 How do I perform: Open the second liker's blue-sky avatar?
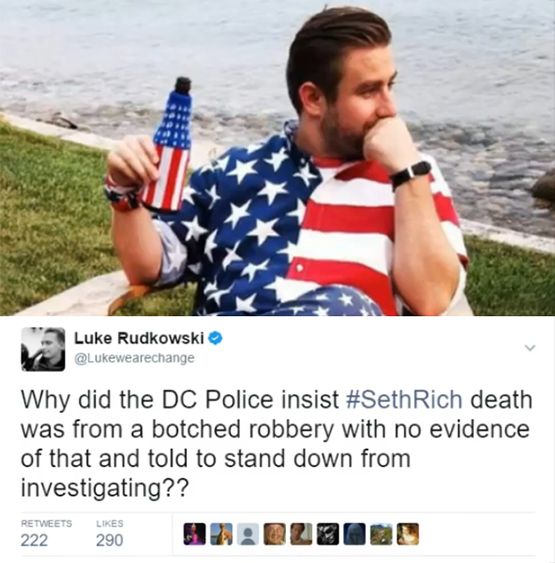coord(221,534)
